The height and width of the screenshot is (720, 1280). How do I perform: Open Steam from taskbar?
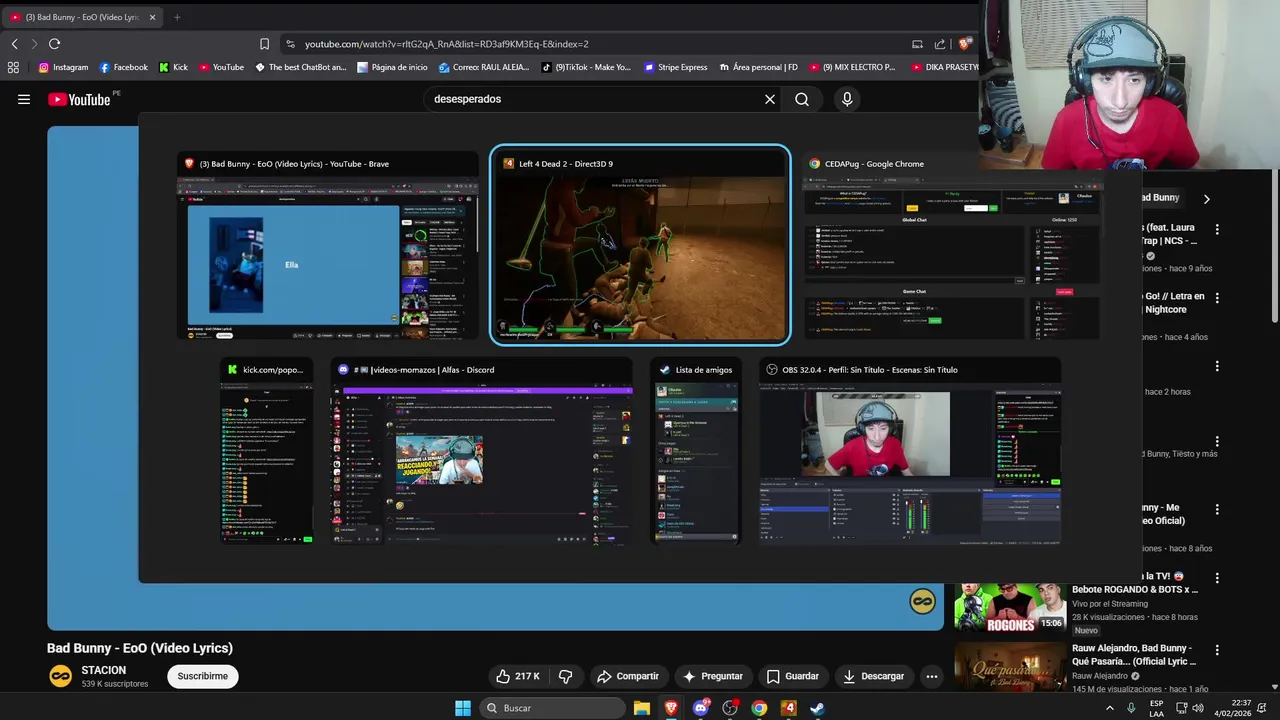click(817, 708)
